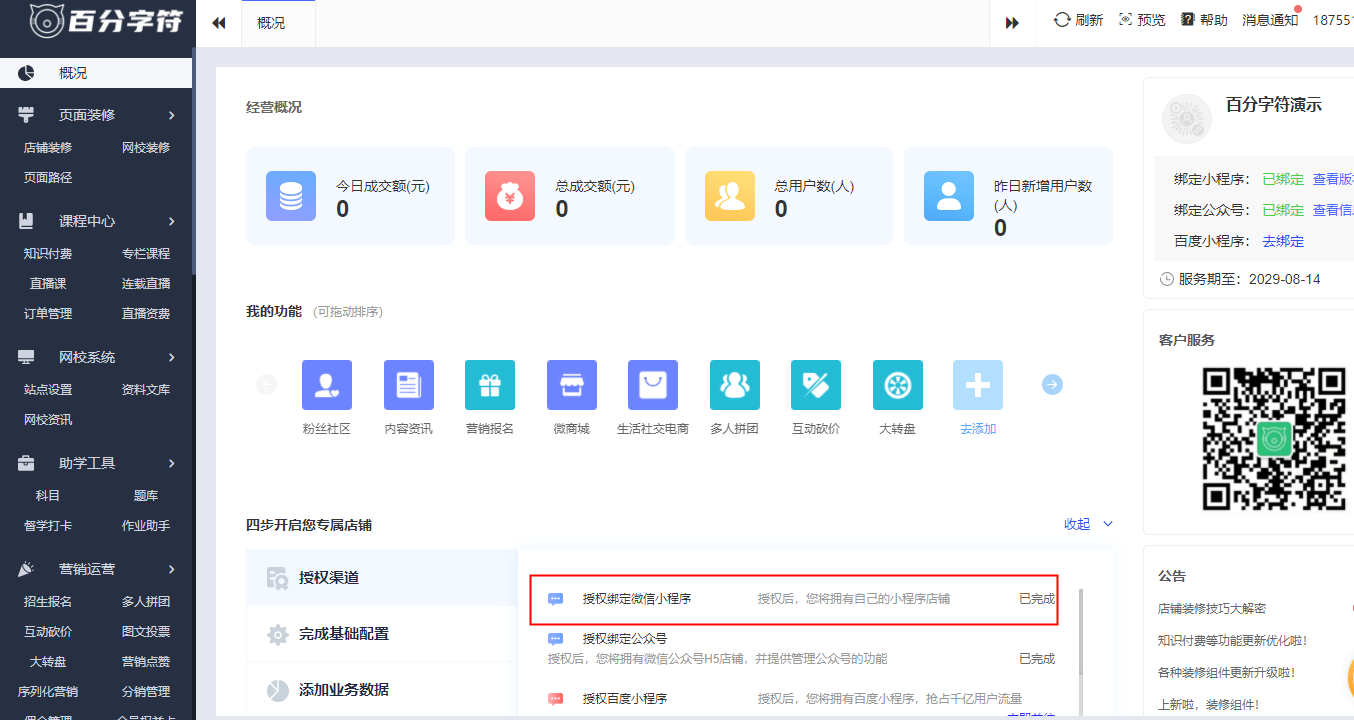The width and height of the screenshot is (1354, 720).
Task: Click the 授权绑定公众号 row
Action: 801,648
